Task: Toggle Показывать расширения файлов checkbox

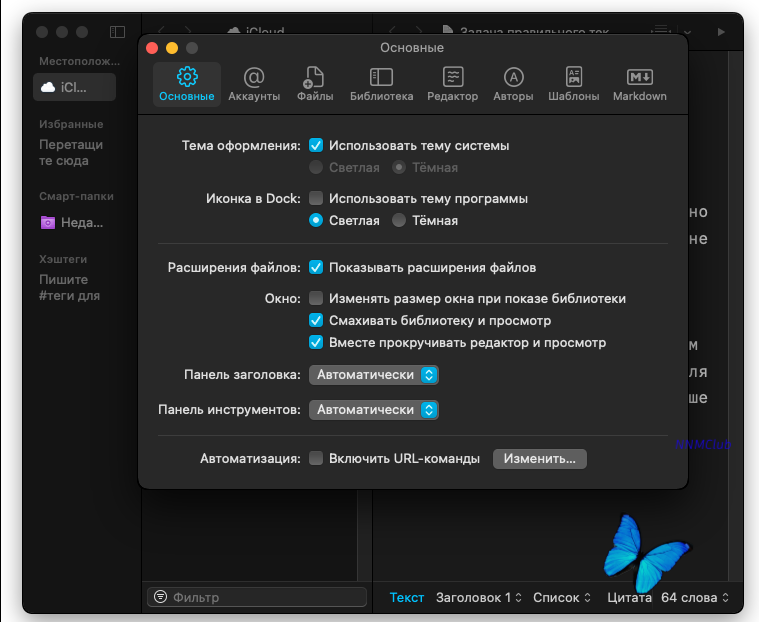Action: [316, 267]
